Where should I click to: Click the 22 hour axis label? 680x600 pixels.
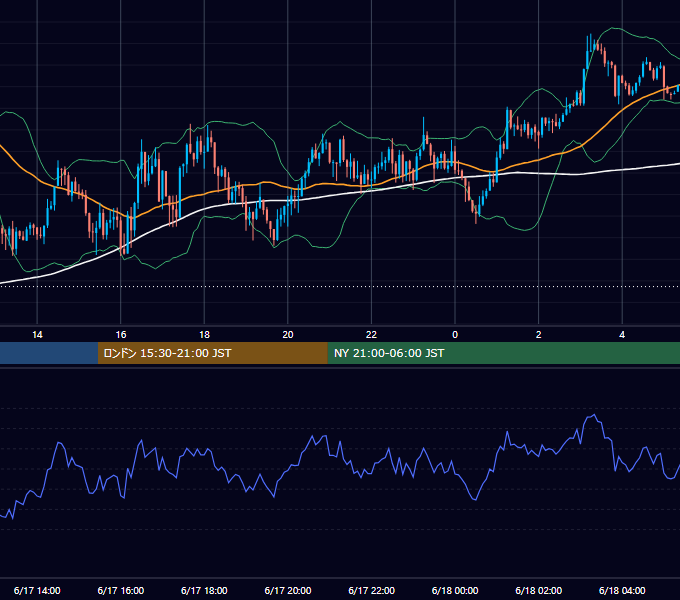pos(371,335)
